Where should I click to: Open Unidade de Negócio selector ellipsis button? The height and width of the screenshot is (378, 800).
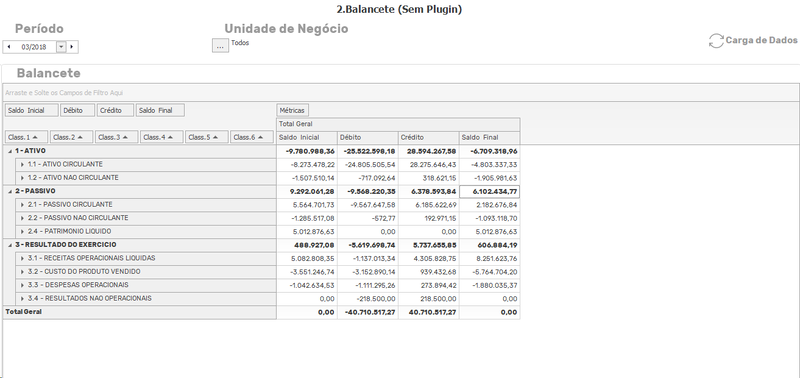[x=220, y=46]
